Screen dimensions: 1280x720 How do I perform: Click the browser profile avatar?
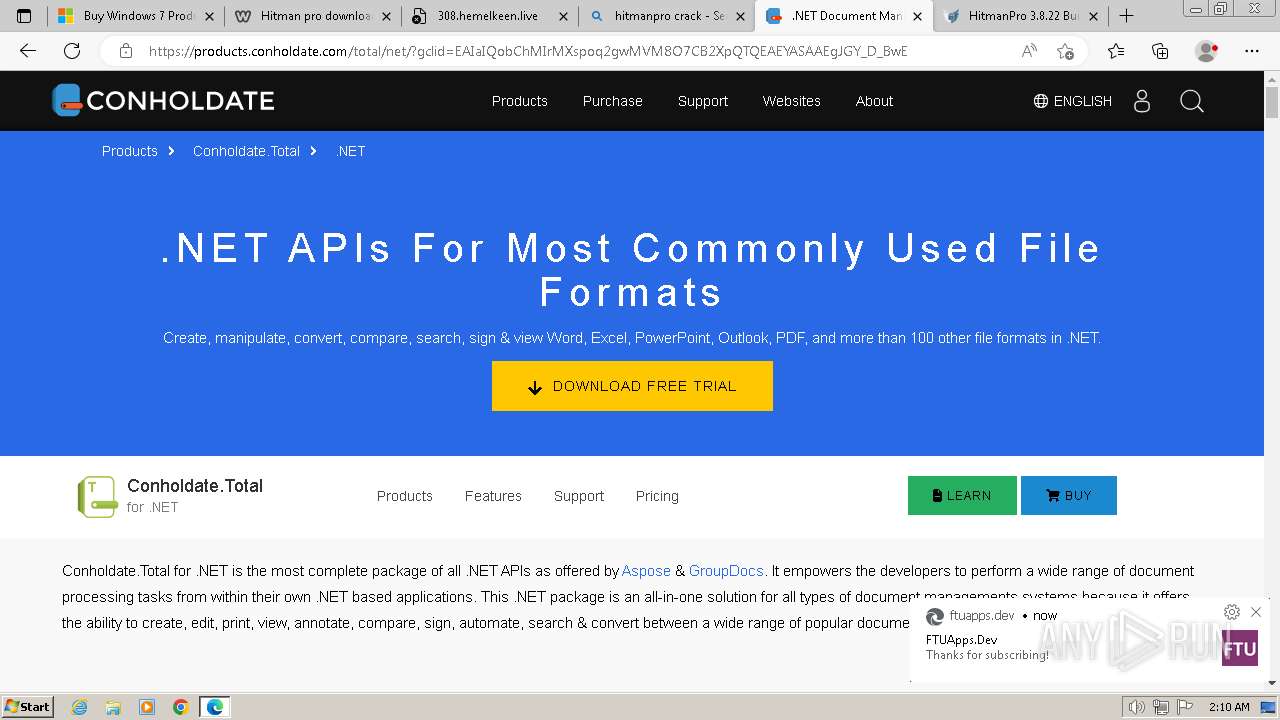1207,51
